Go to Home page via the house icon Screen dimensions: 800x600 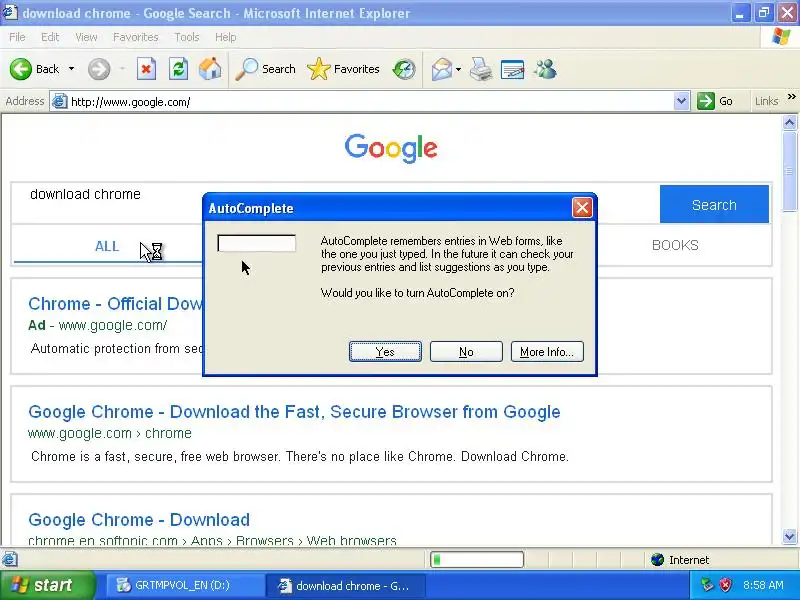click(x=210, y=69)
